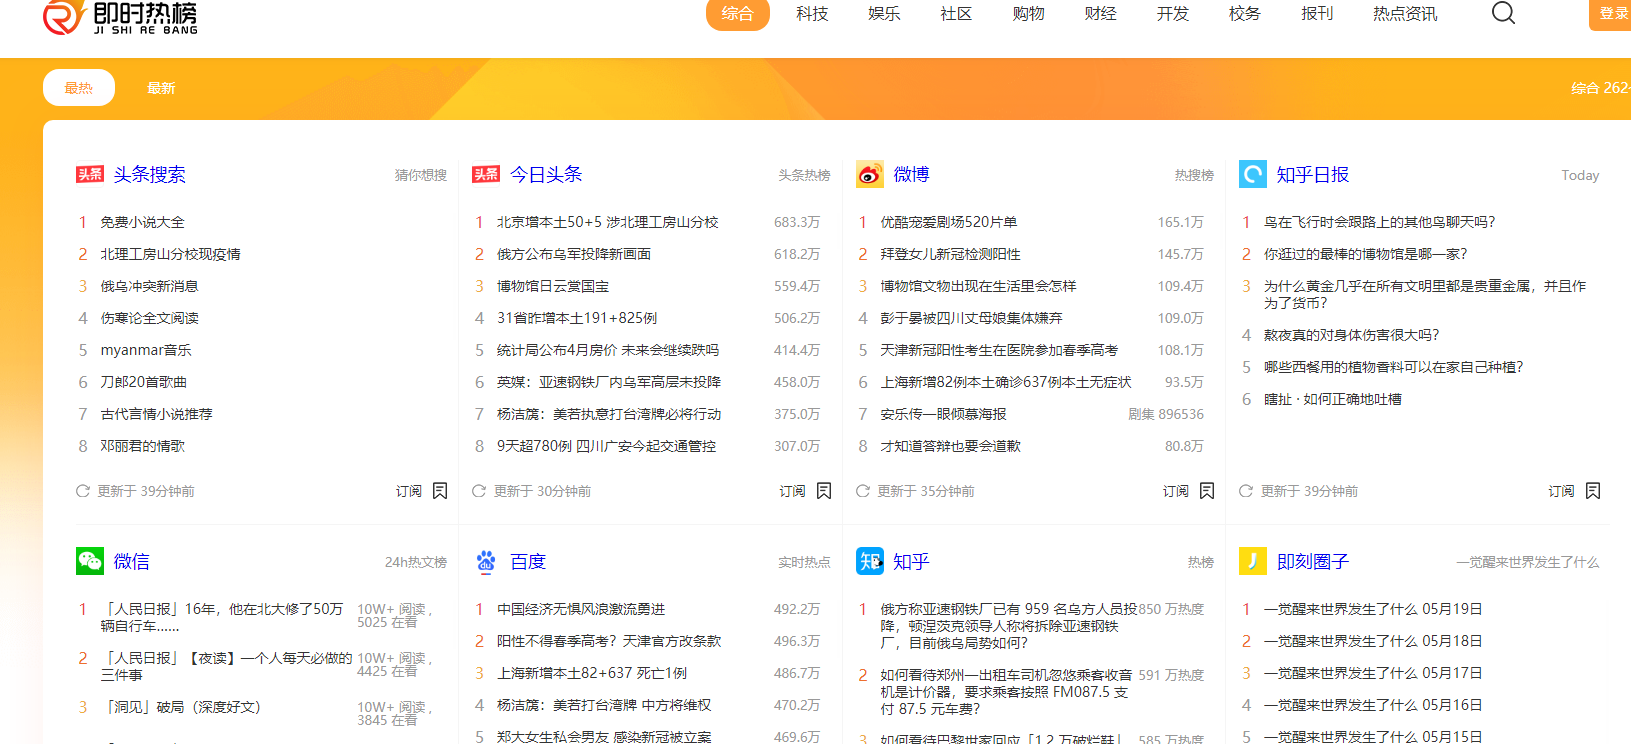This screenshot has width=1631, height=744.
Task: Open the 热点资讯 tab
Action: pyautogui.click(x=1405, y=14)
